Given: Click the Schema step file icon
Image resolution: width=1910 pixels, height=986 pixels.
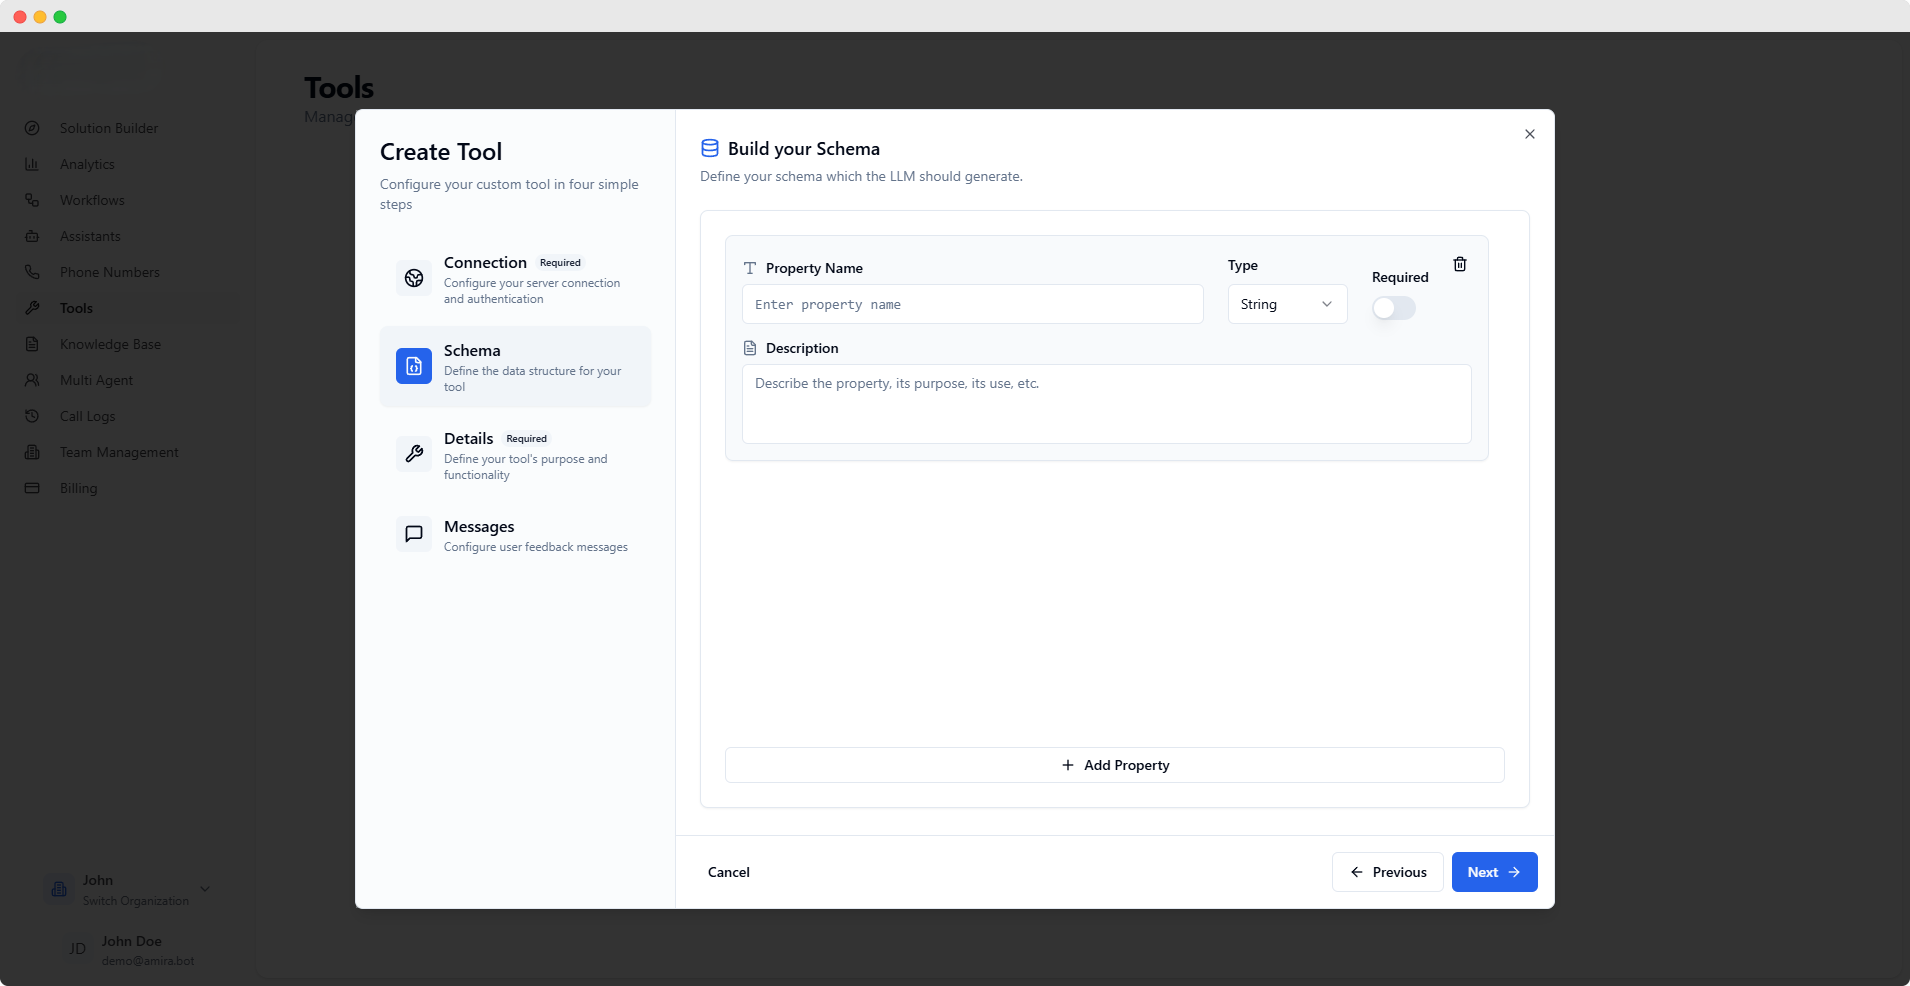Looking at the screenshot, I should (414, 367).
